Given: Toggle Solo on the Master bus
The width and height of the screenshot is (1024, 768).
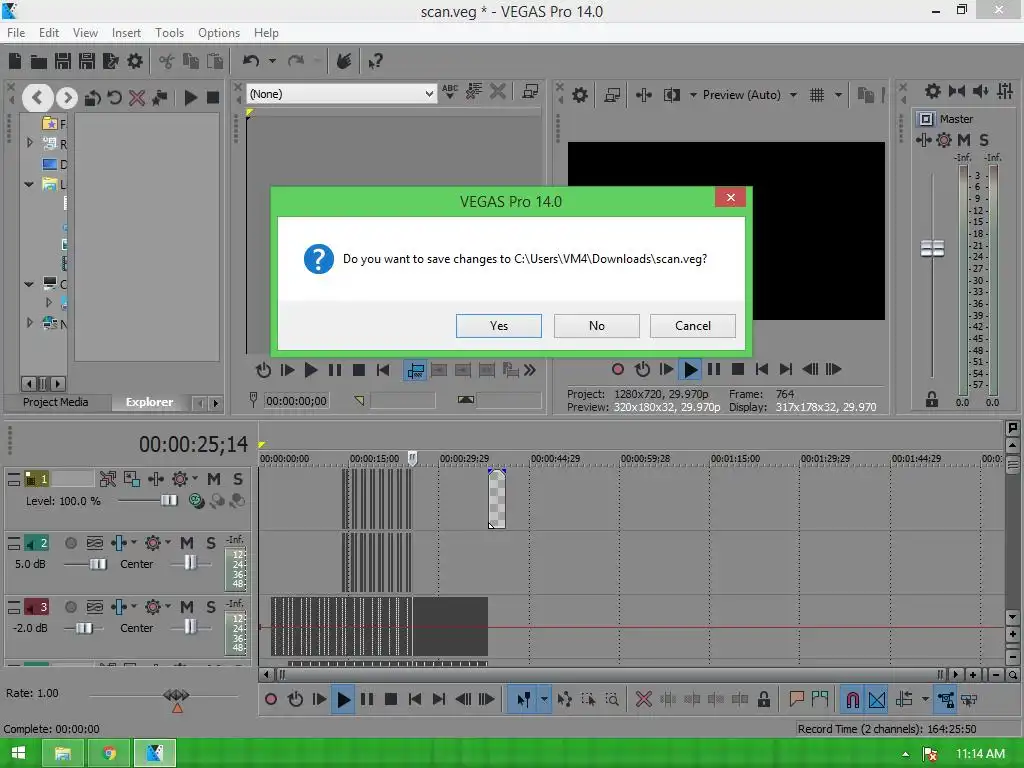Looking at the screenshot, I should 984,140.
